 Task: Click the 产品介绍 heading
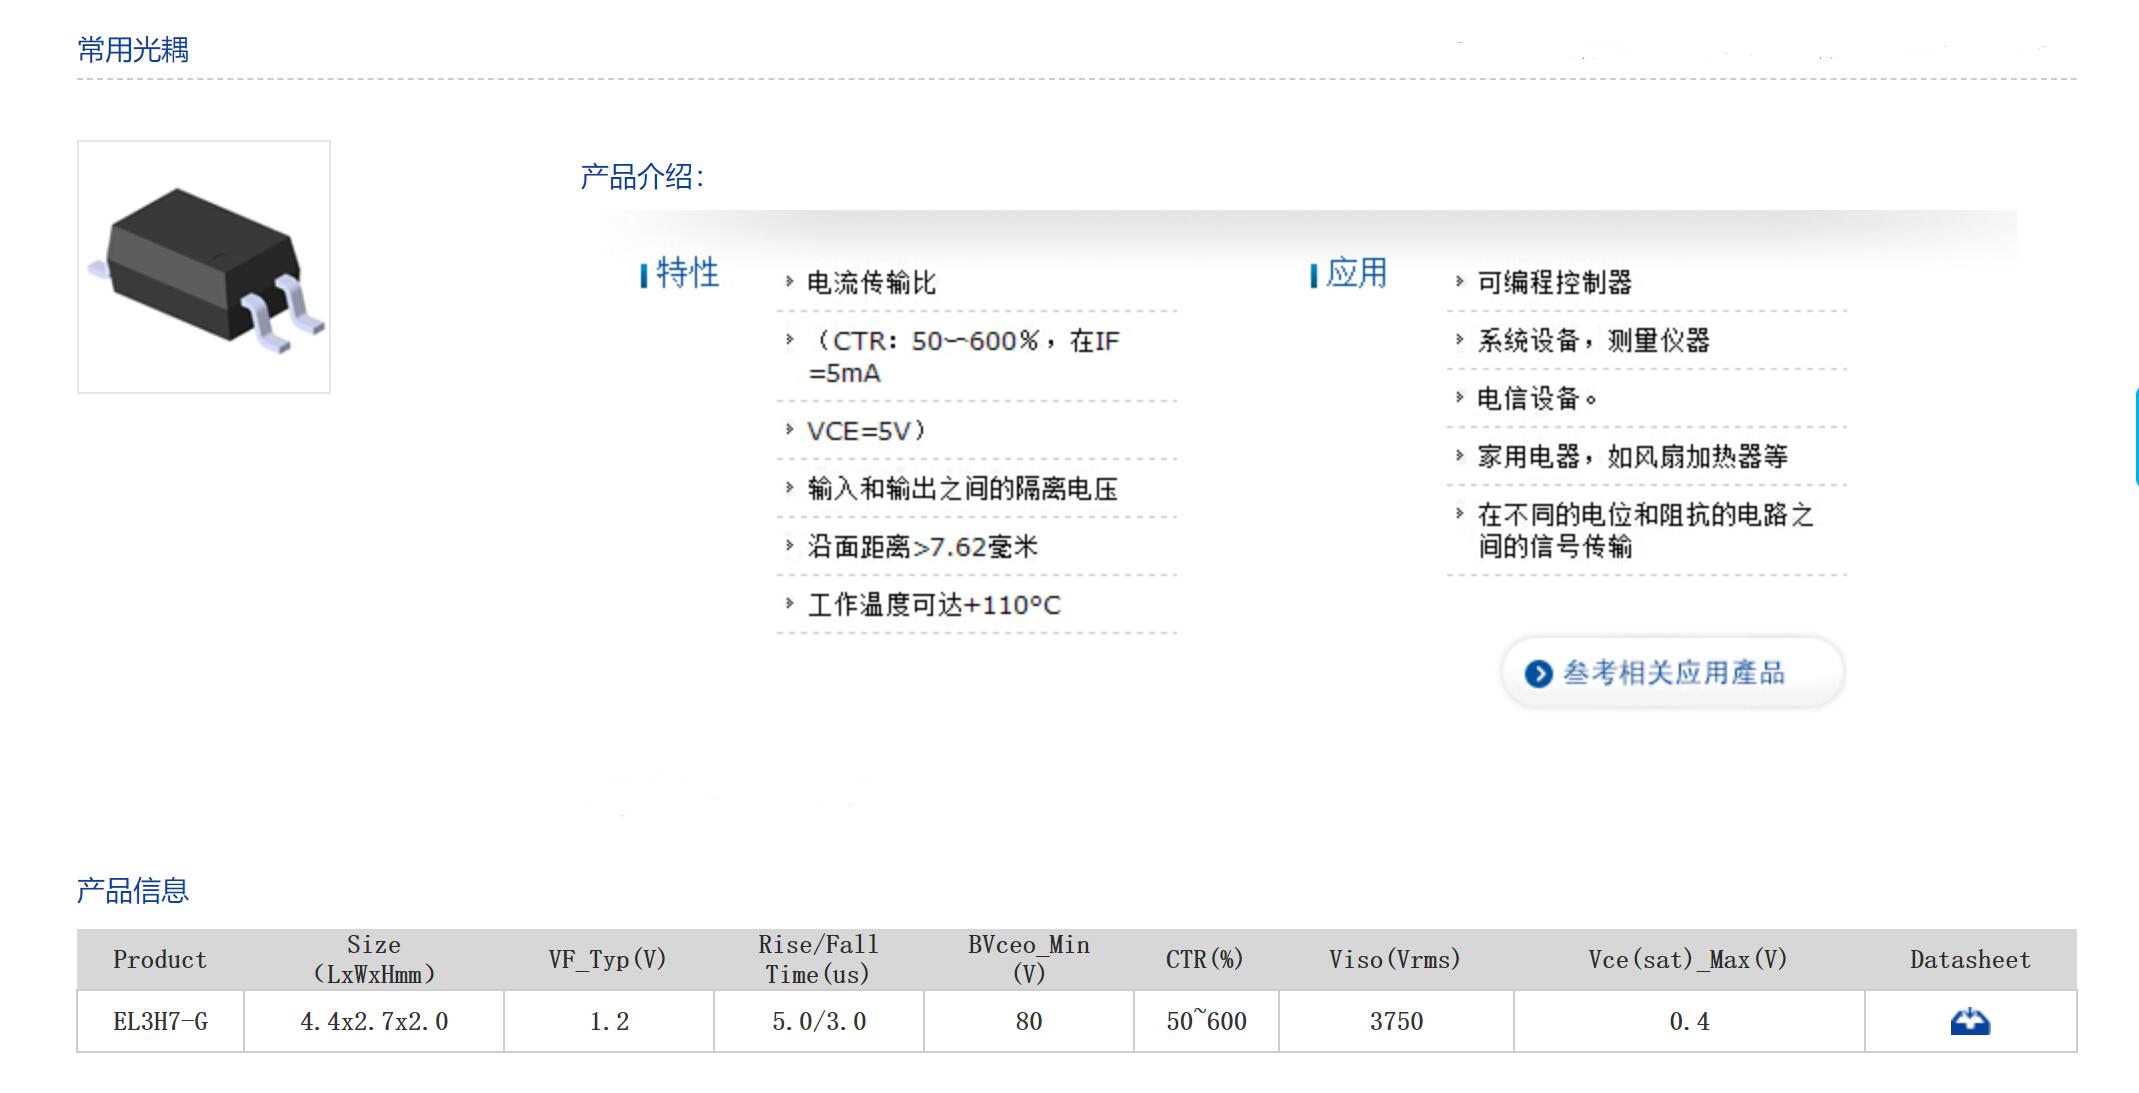(642, 177)
